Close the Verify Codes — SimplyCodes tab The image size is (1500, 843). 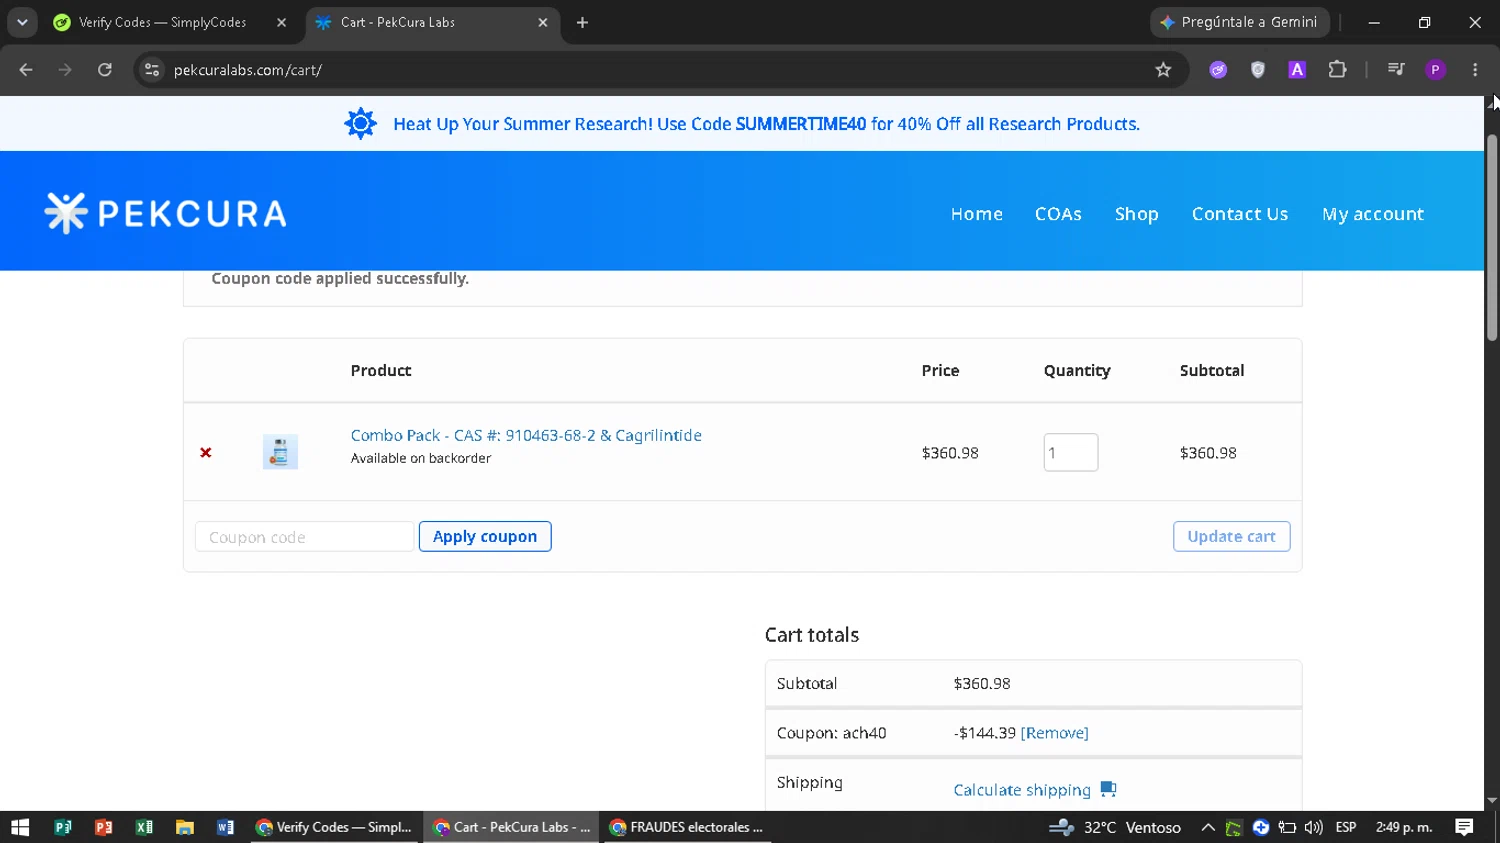[281, 22]
